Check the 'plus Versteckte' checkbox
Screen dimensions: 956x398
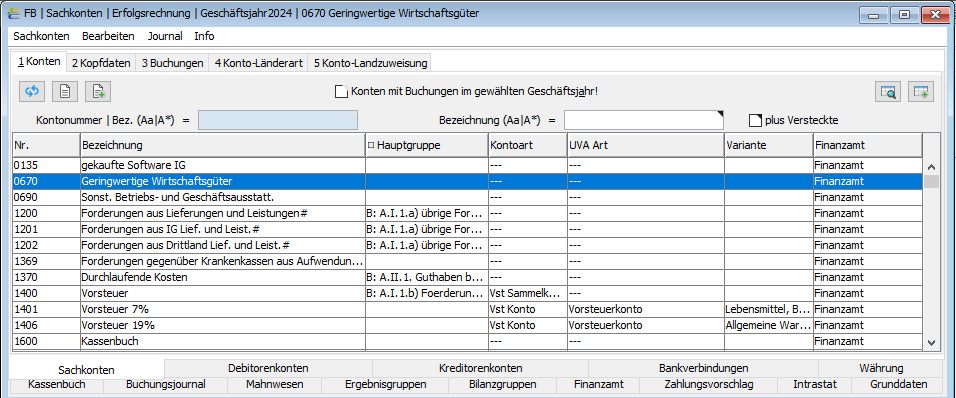755,120
